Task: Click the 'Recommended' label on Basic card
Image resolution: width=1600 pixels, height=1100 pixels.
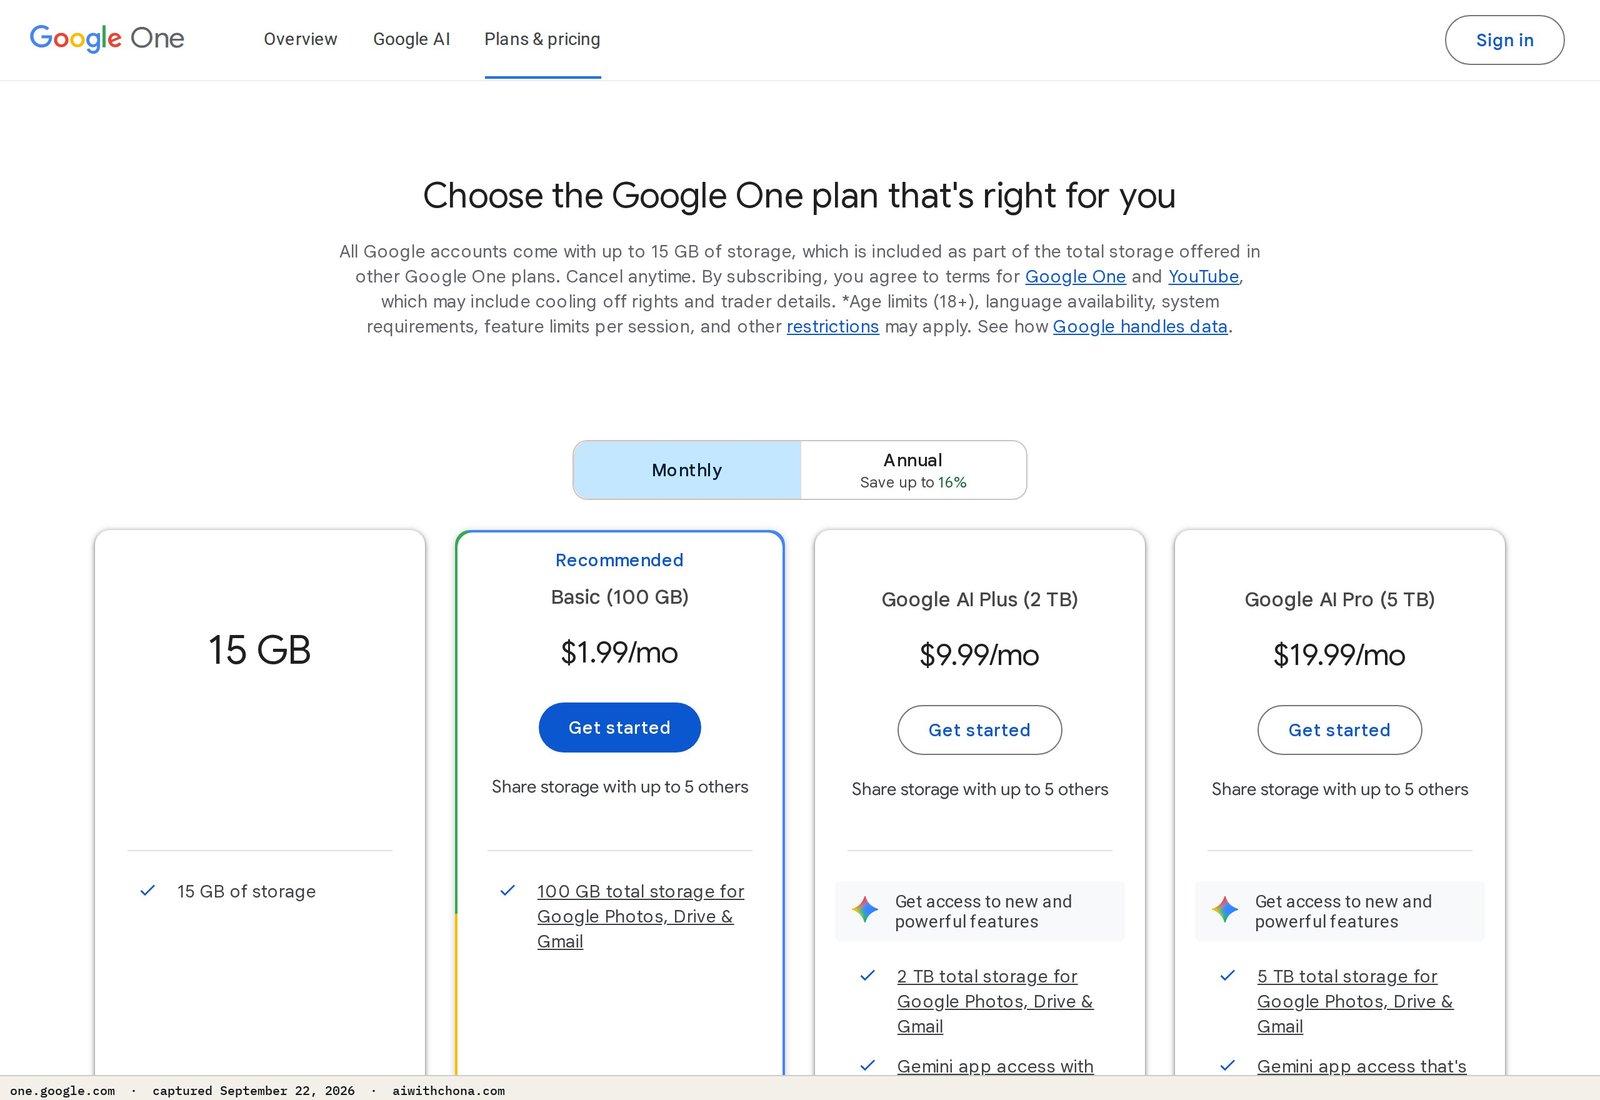Action: pyautogui.click(x=620, y=560)
